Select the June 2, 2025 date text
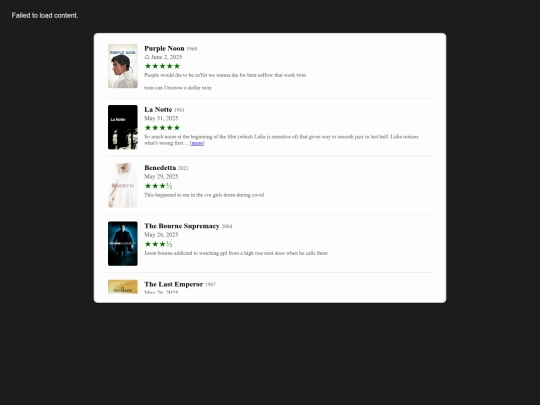540x405 pixels. (166, 57)
